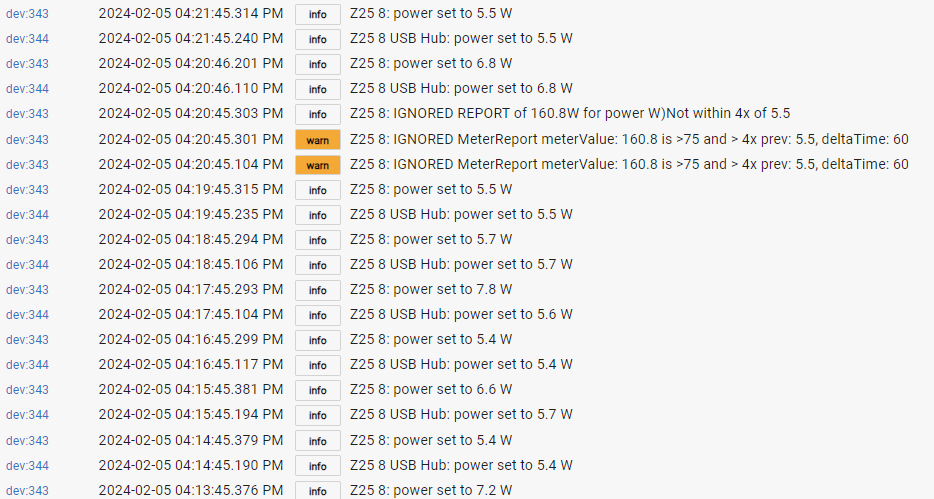Click info badge on IGNORED REPORT row
This screenshot has height=499, width=934.
(x=317, y=114)
